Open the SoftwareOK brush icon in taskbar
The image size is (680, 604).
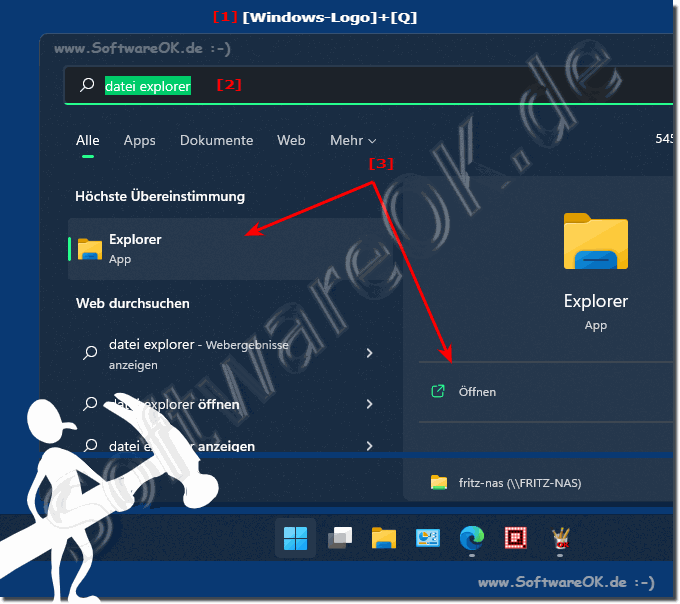(560, 538)
